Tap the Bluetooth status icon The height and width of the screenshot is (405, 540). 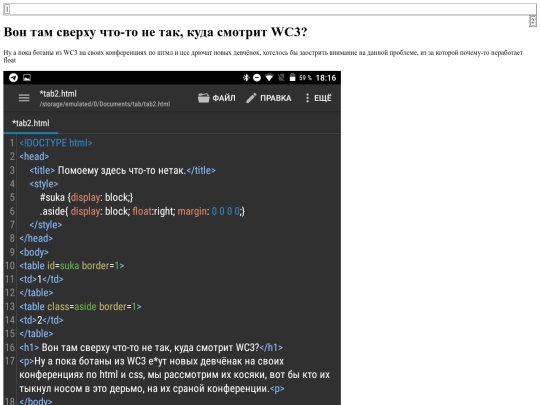246,78
